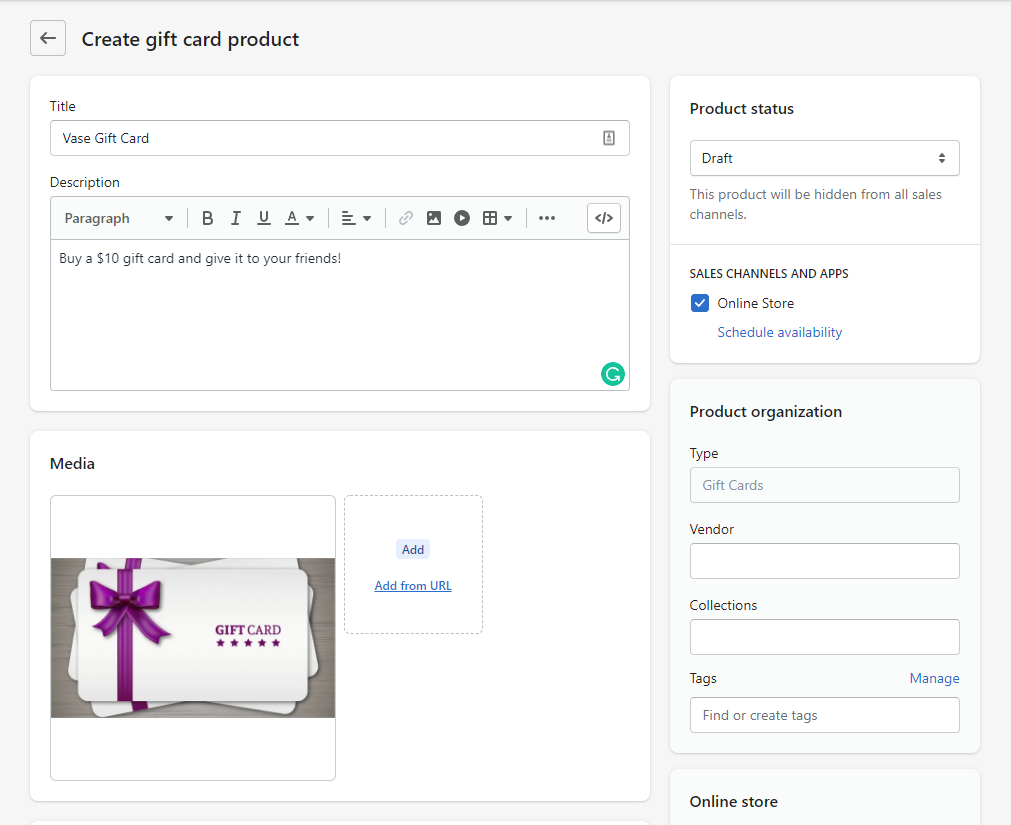Click the Add media button

point(413,549)
